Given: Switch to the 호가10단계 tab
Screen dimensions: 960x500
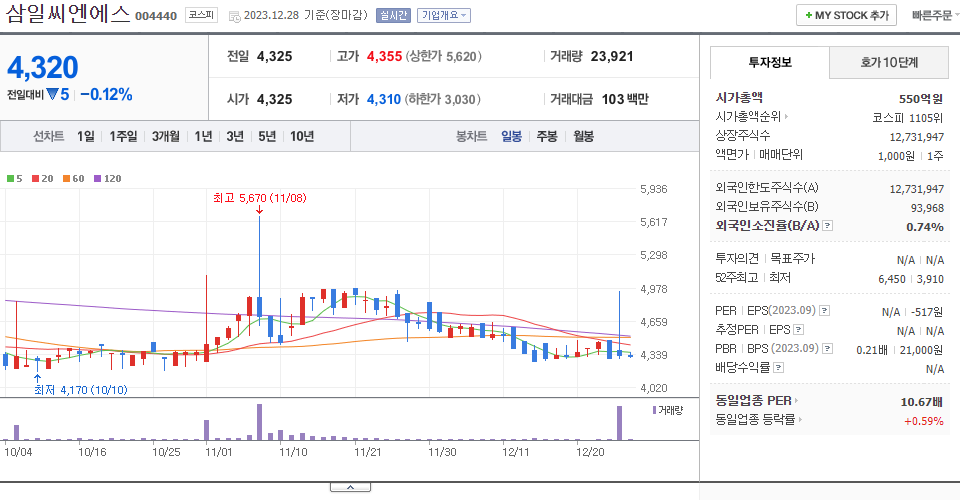Looking at the screenshot, I should coord(889,62).
